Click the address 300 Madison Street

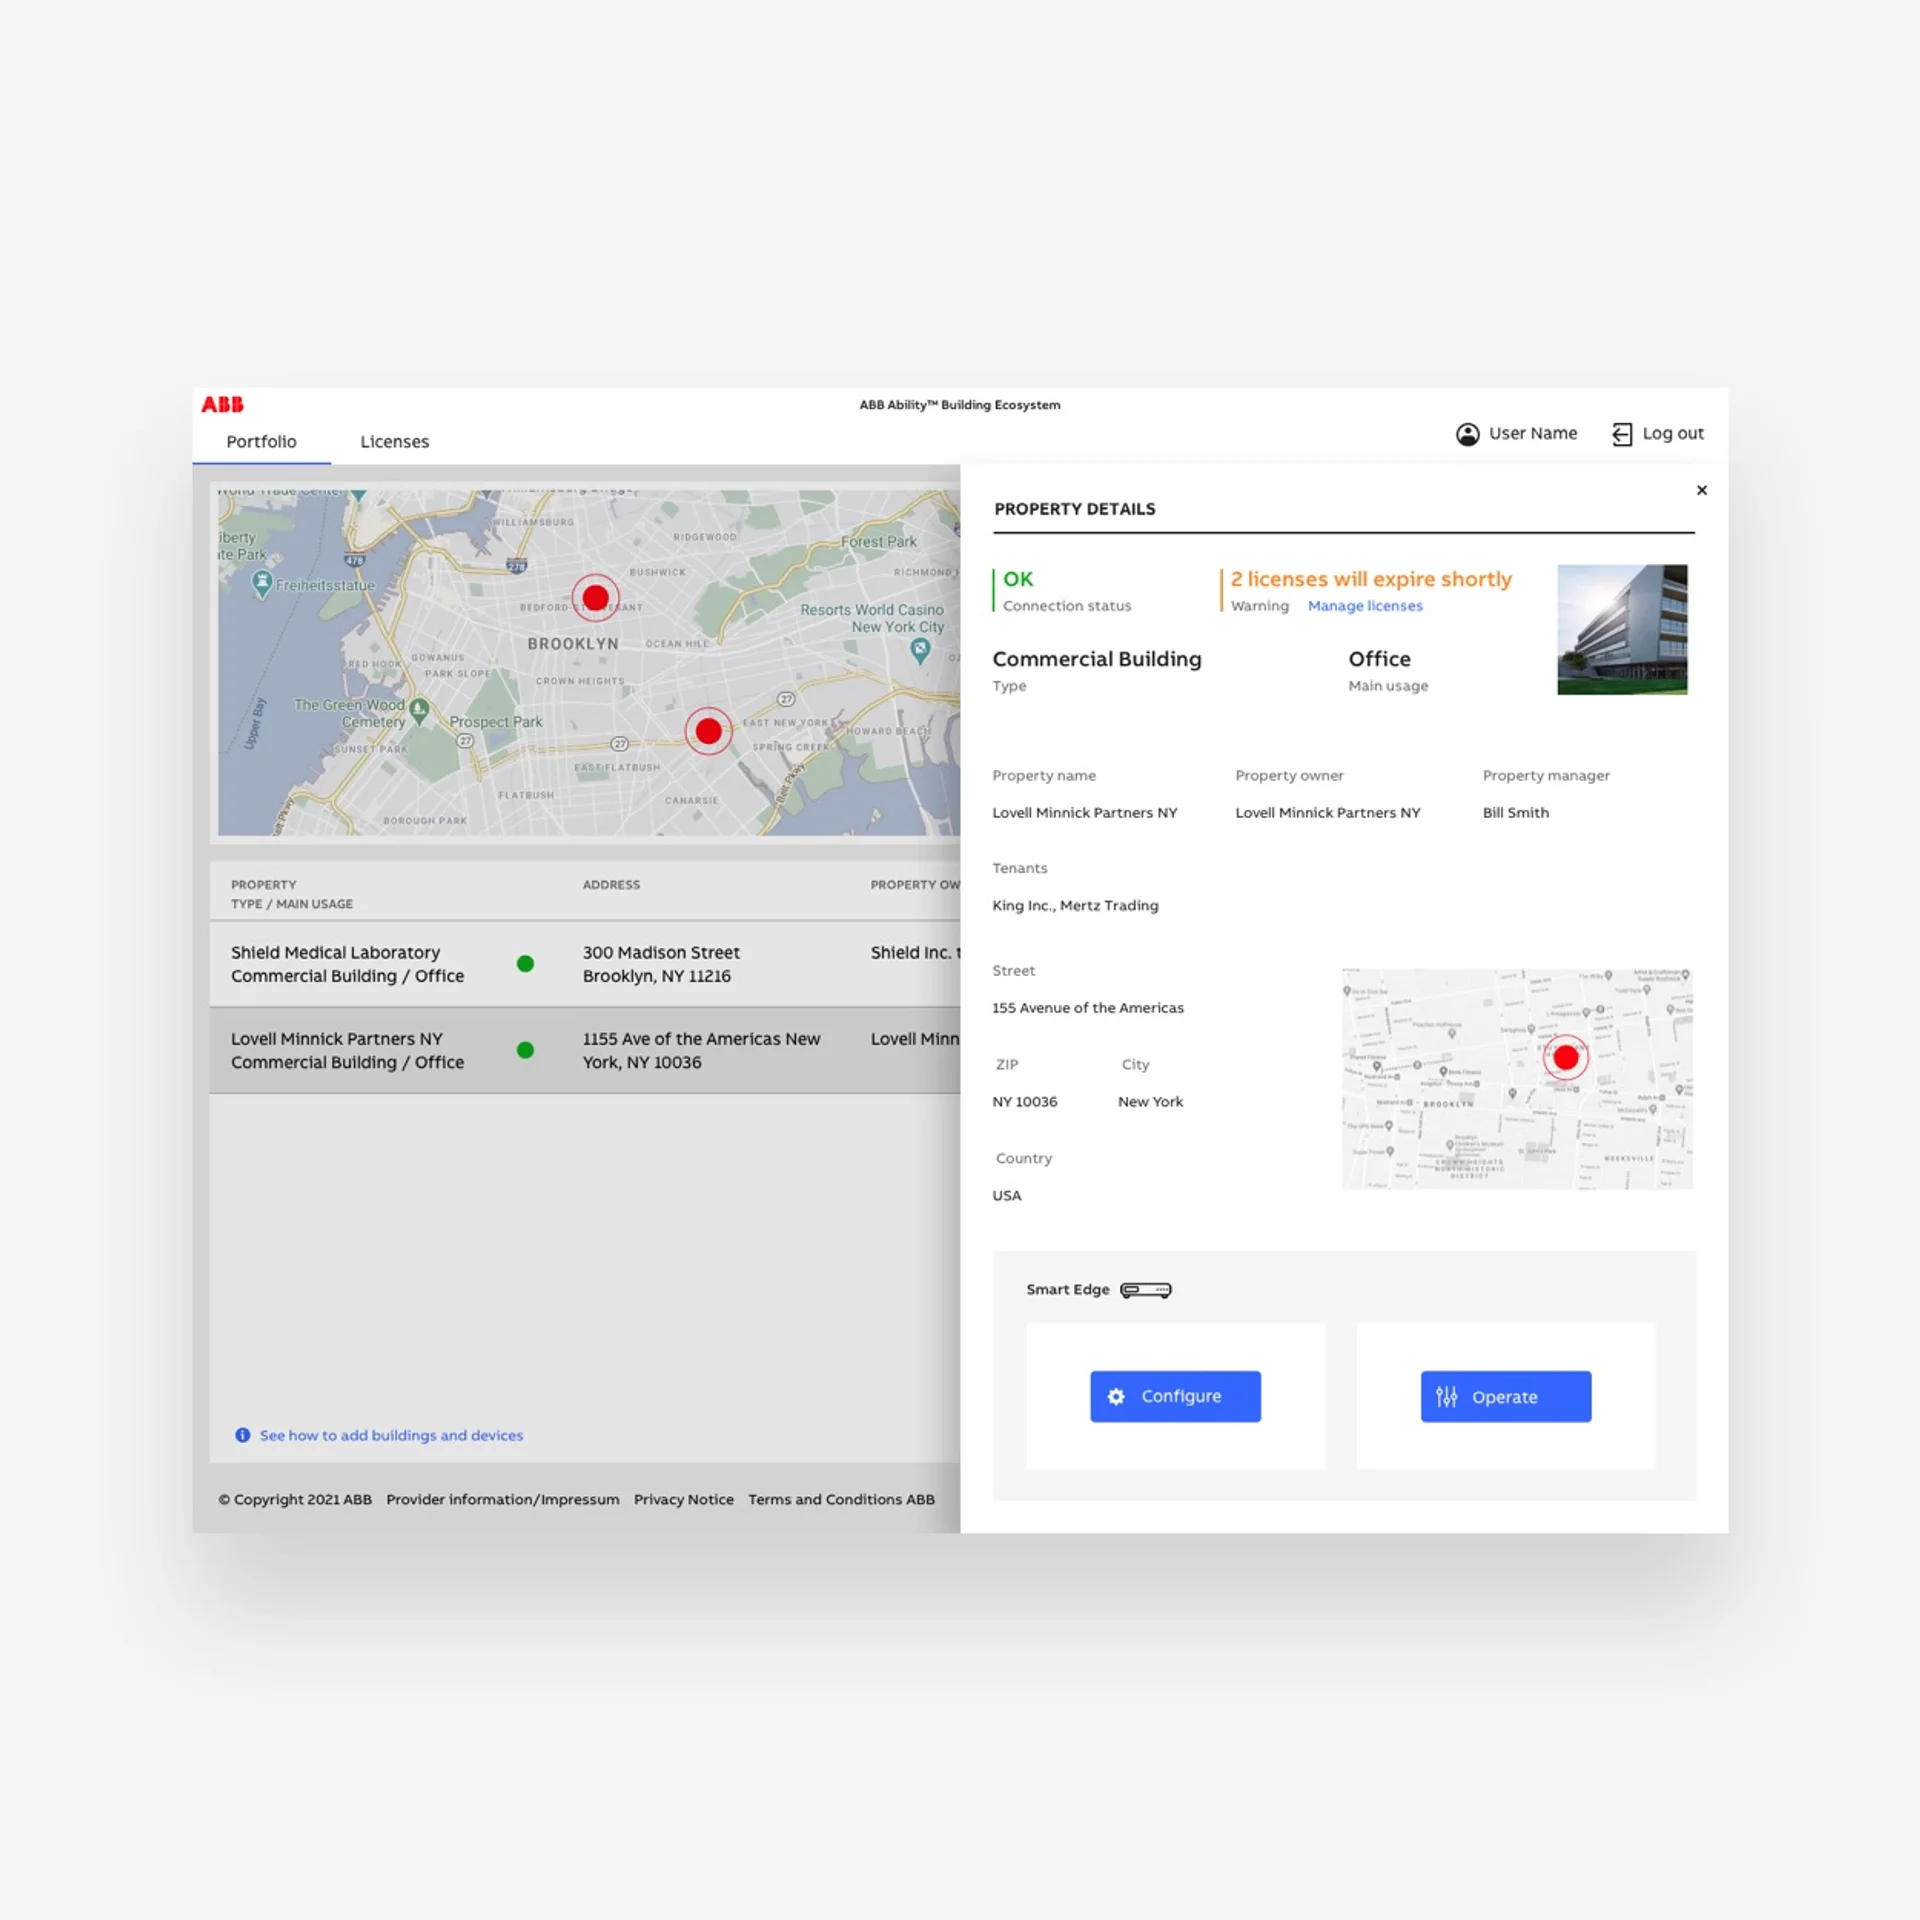[661, 964]
